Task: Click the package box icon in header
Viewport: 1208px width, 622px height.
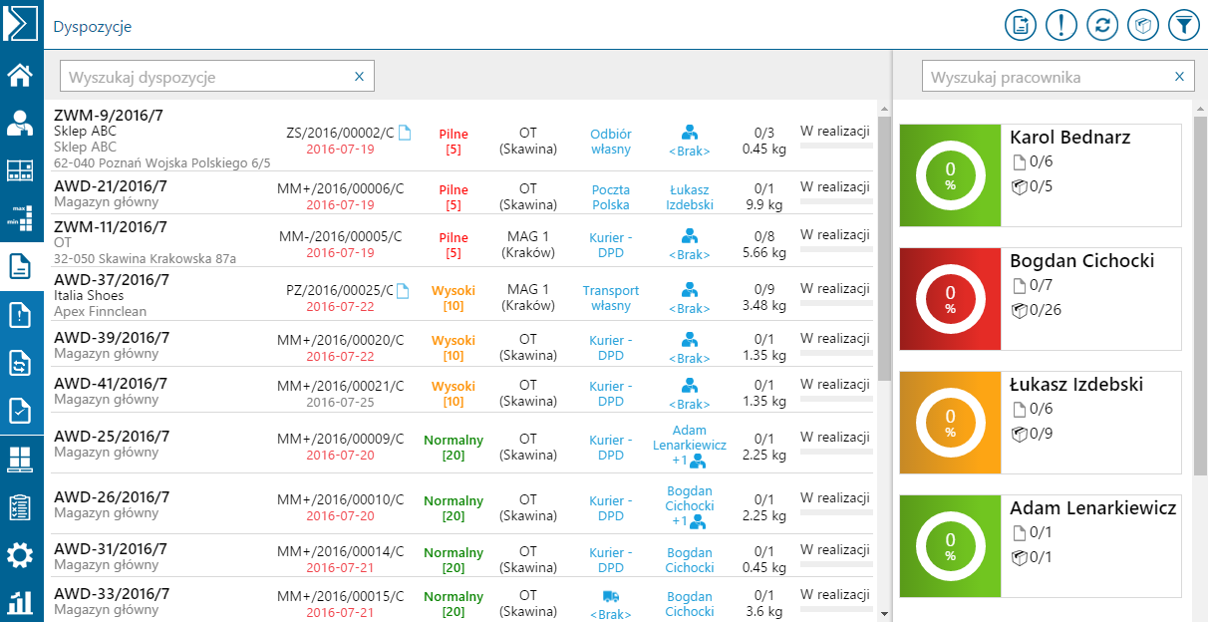Action: 1143,25
